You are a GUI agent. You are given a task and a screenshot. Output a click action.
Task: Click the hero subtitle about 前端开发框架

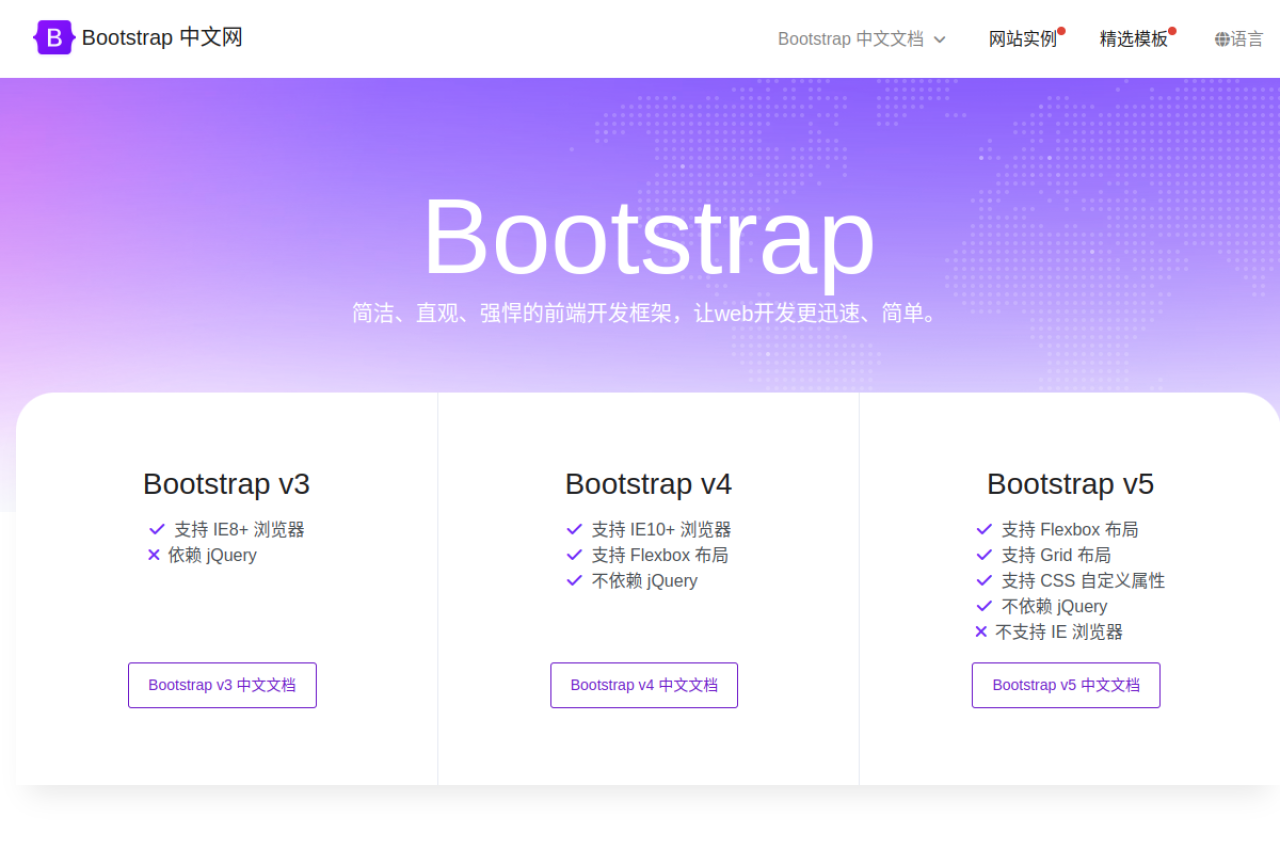pyautogui.click(x=648, y=313)
